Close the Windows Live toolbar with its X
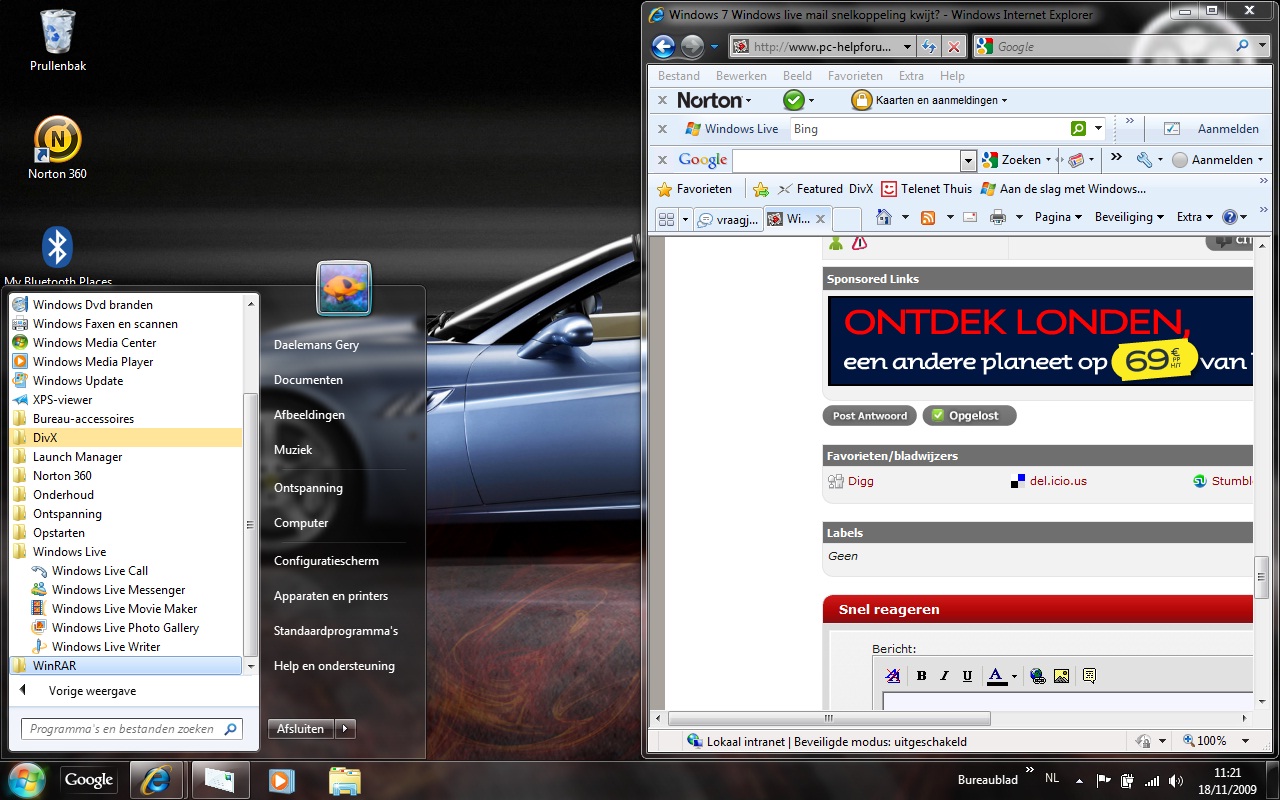The height and width of the screenshot is (800, 1280). [662, 129]
